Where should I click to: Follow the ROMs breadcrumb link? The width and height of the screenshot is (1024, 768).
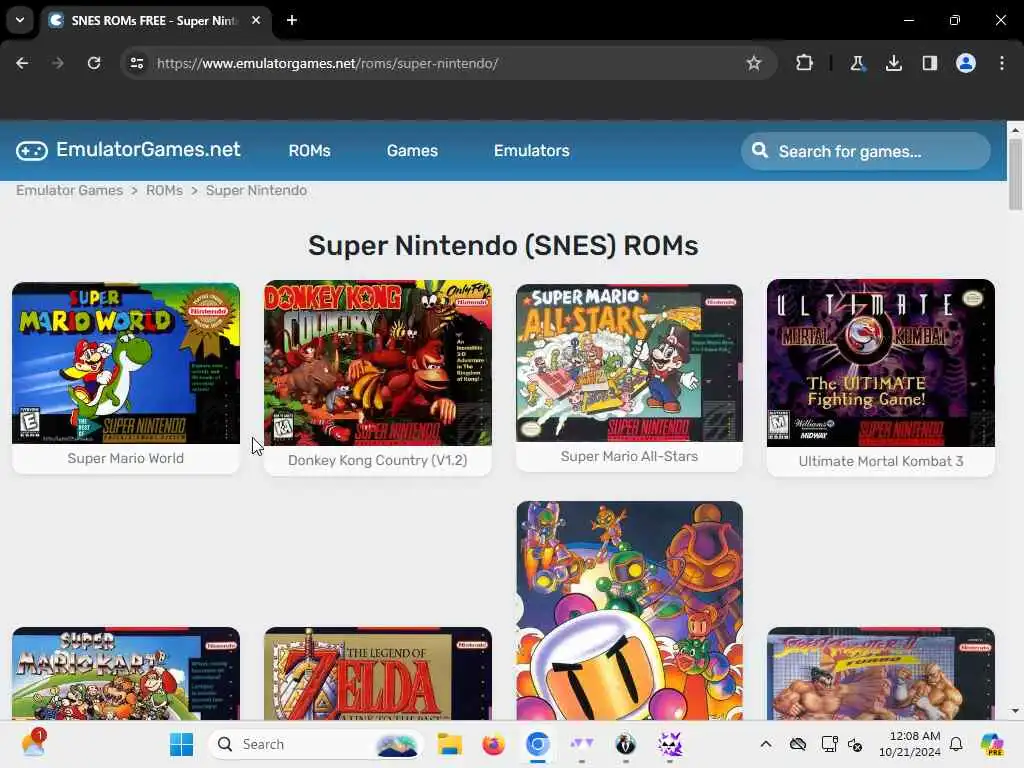tap(164, 190)
